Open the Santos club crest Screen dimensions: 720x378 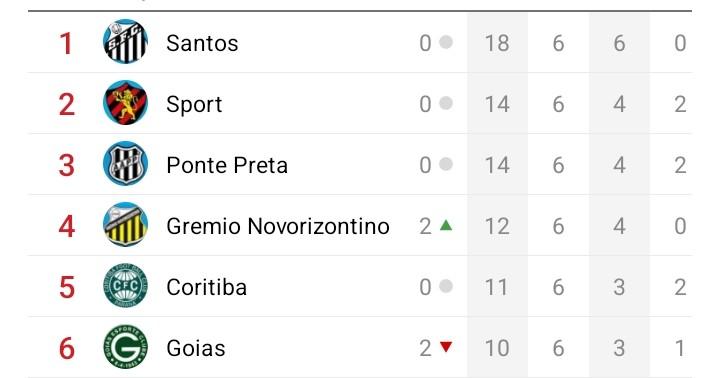pos(125,42)
